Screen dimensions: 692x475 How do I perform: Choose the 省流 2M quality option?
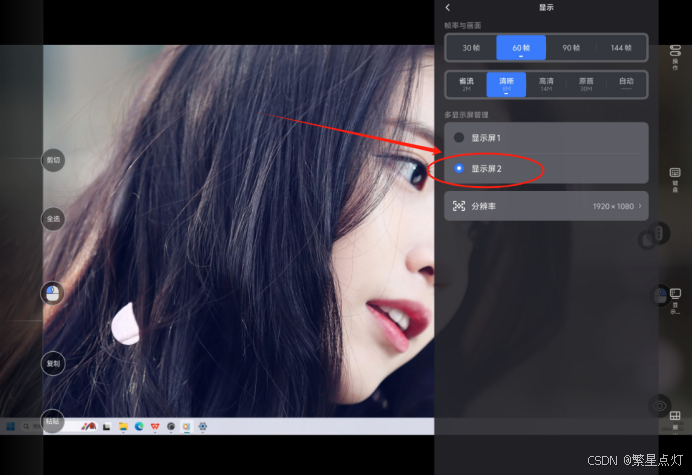tap(466, 84)
